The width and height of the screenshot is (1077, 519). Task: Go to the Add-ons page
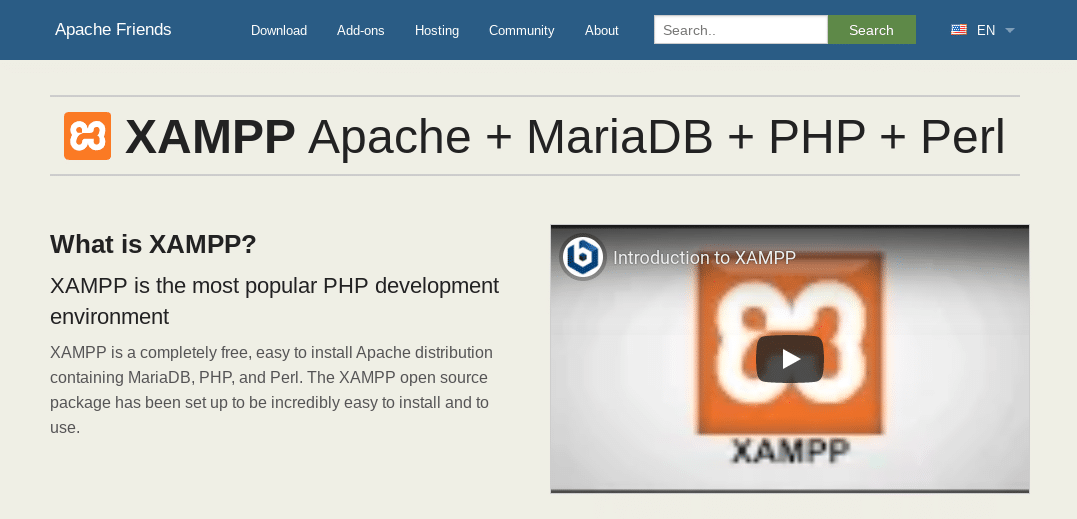click(361, 30)
